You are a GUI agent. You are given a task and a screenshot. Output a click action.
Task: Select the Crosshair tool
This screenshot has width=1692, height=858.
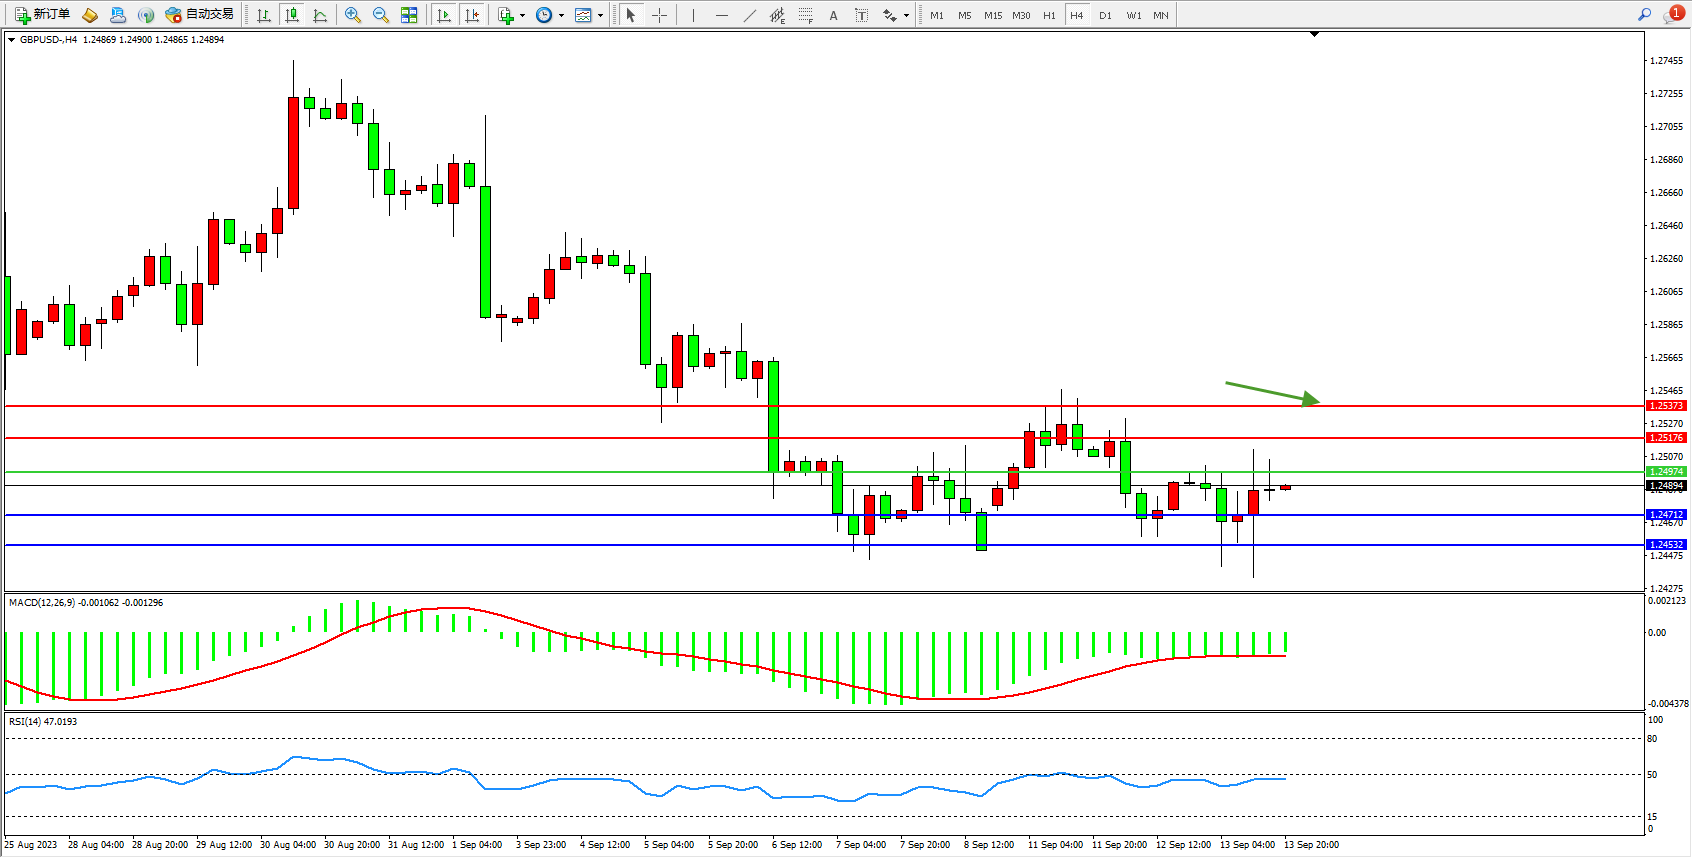click(660, 15)
